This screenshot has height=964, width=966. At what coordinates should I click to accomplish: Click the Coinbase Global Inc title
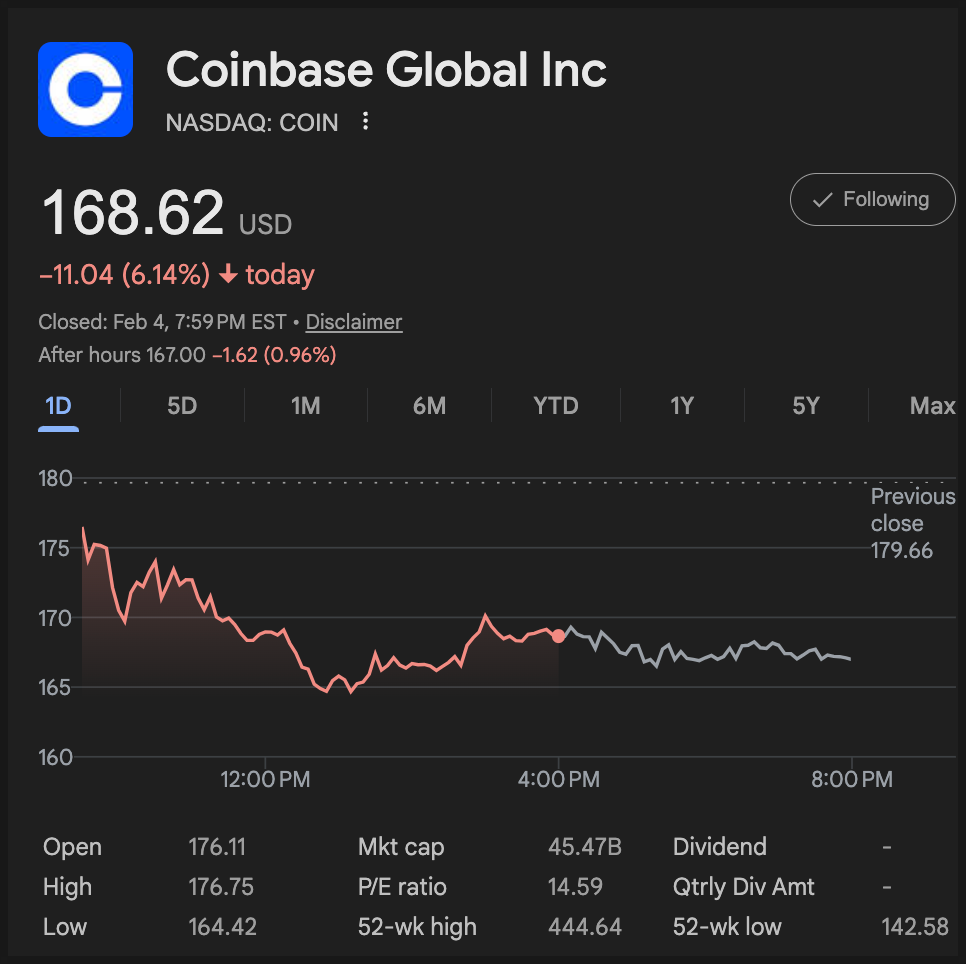point(386,70)
